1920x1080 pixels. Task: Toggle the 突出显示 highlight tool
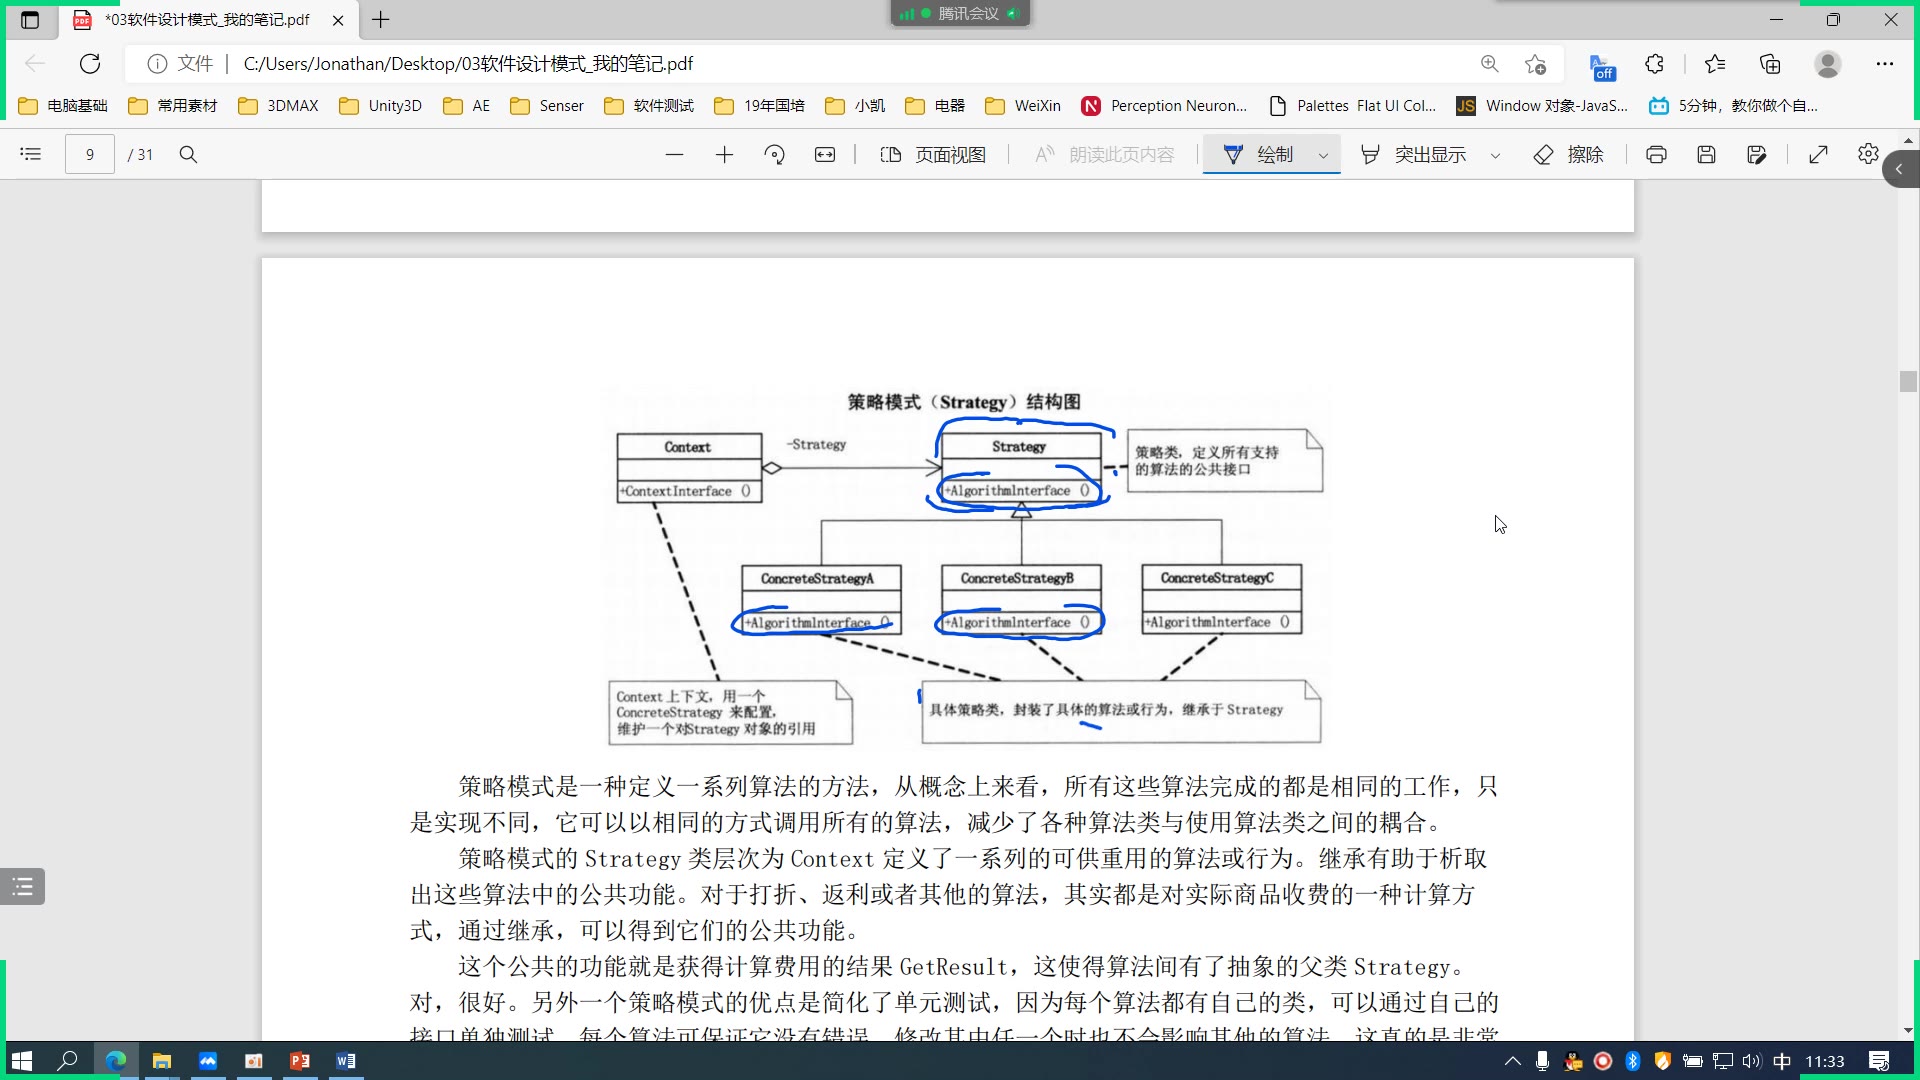coord(1414,154)
